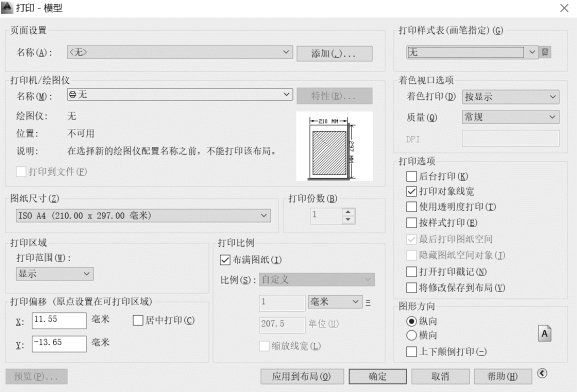This screenshot has width=577, height=392.
Task: Click the 确定 button
Action: click(x=378, y=377)
